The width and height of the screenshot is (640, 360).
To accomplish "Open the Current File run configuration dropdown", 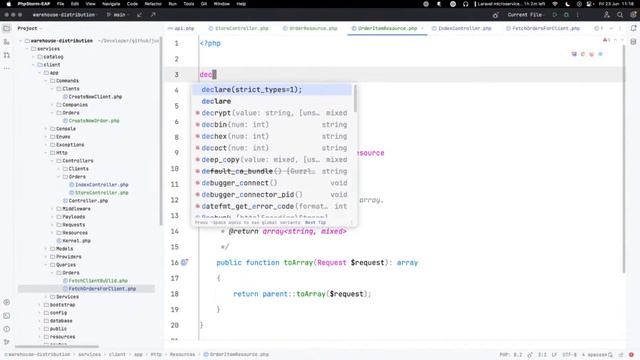I will [x=526, y=15].
